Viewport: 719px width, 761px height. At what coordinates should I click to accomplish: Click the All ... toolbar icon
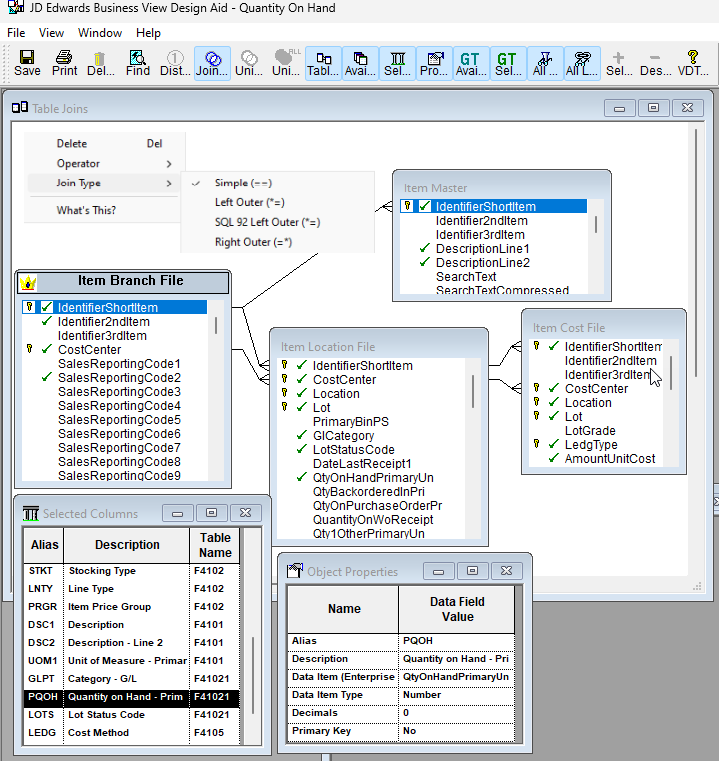coord(545,63)
